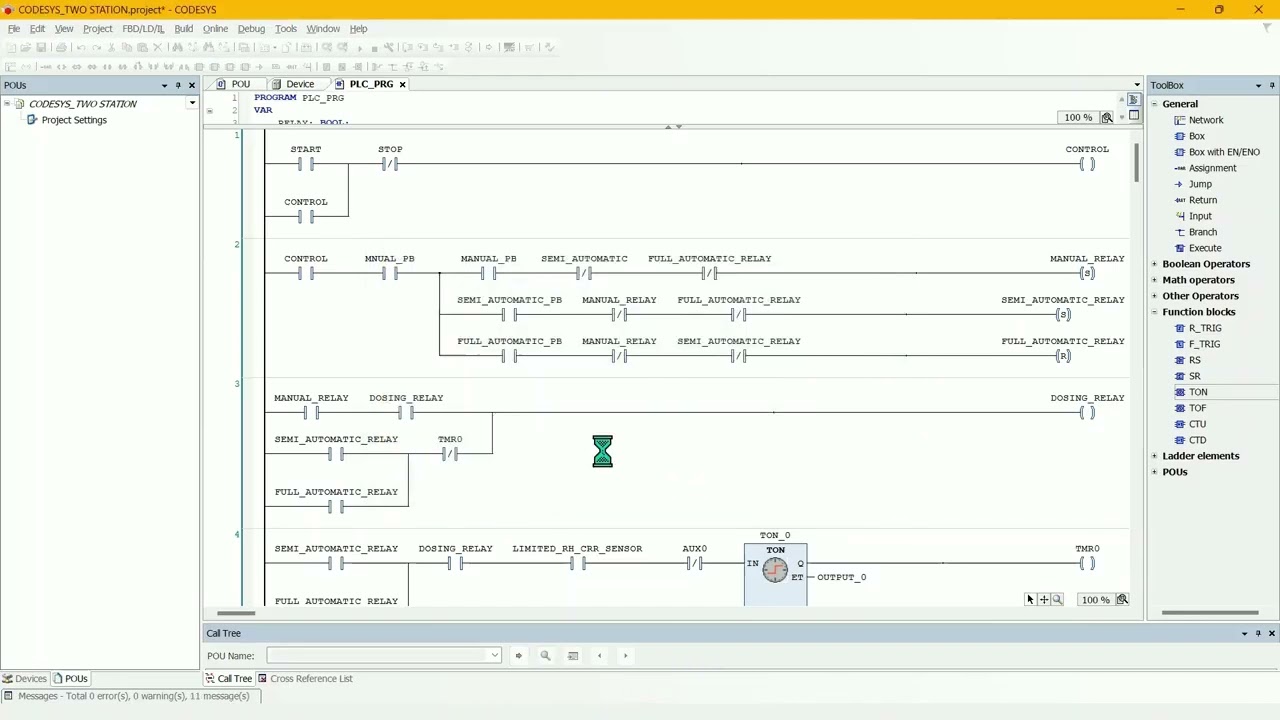Click the Print icon in main toolbar
The width and height of the screenshot is (1280, 720).
61,47
